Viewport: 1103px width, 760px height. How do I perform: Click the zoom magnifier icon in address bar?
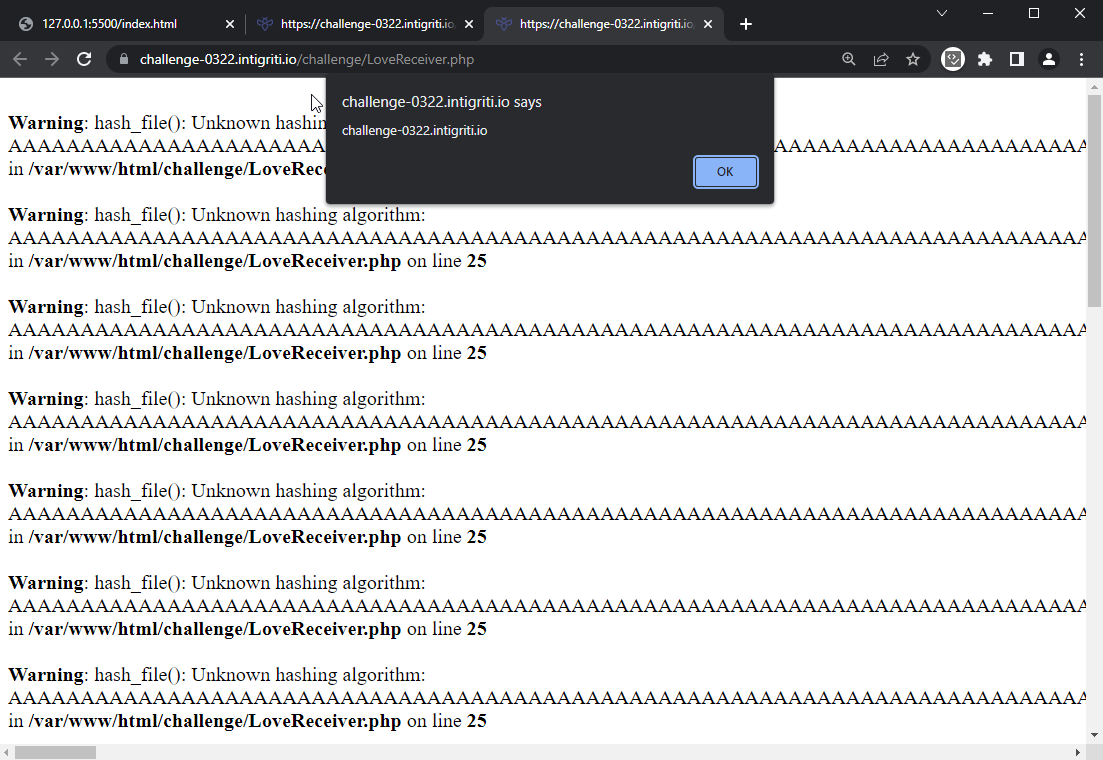848,59
